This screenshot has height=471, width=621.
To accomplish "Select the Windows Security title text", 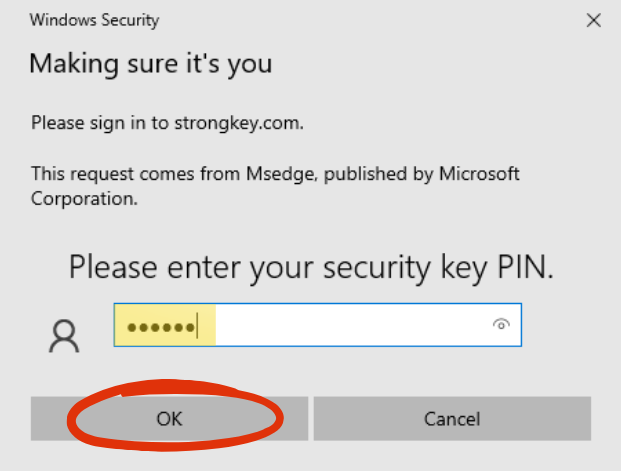I will [94, 20].
